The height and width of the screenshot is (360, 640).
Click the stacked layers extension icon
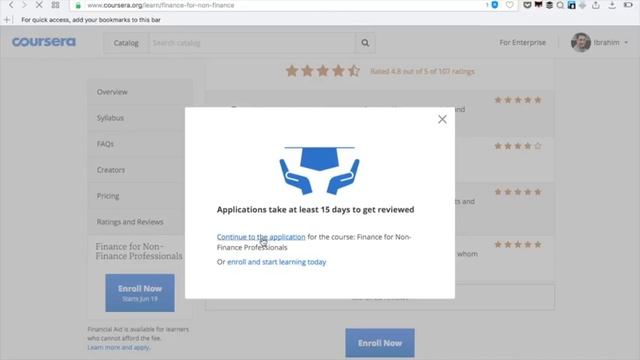coord(549,5)
